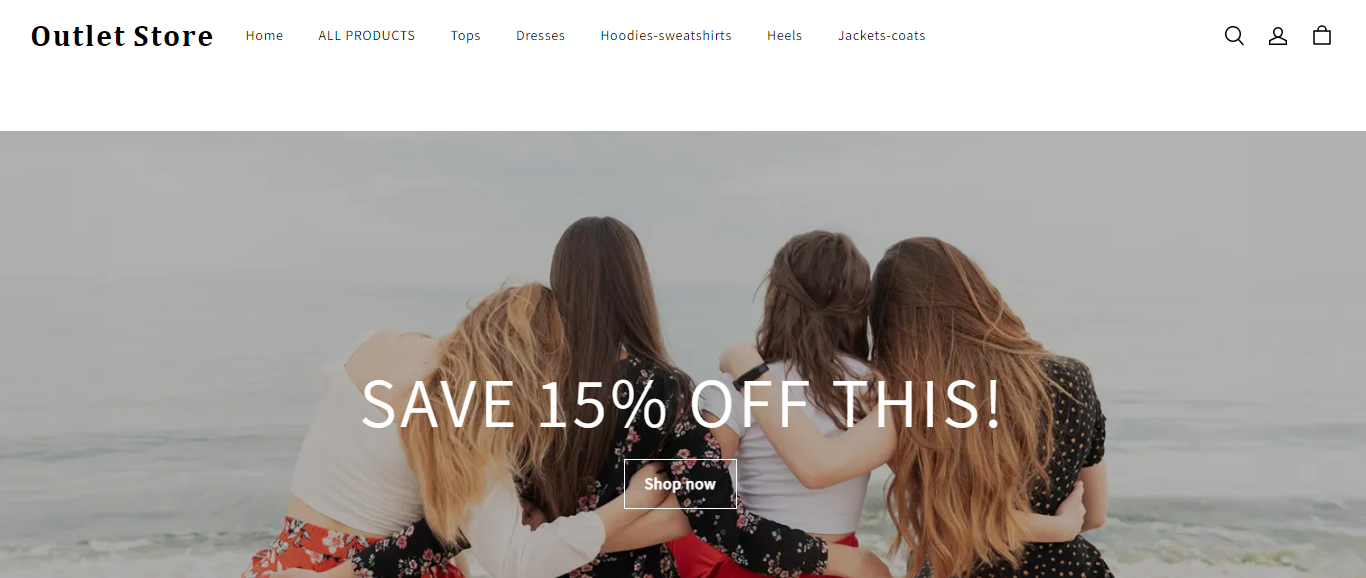Click the Shop now button

[680, 484]
